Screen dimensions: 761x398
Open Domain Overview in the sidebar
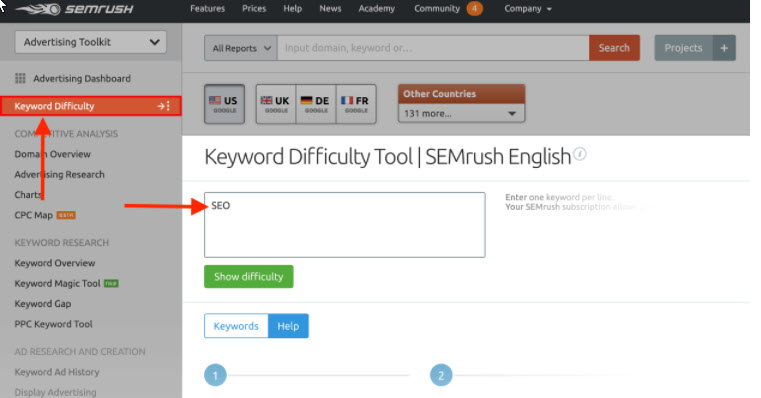52,154
